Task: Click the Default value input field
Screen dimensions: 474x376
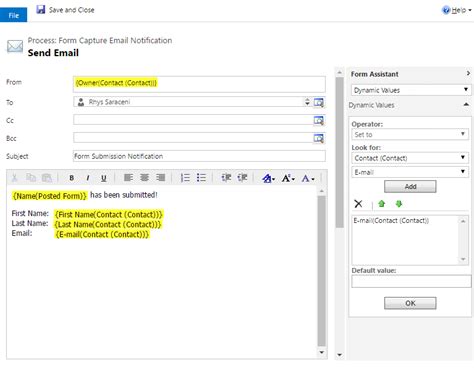Action: coord(411,282)
